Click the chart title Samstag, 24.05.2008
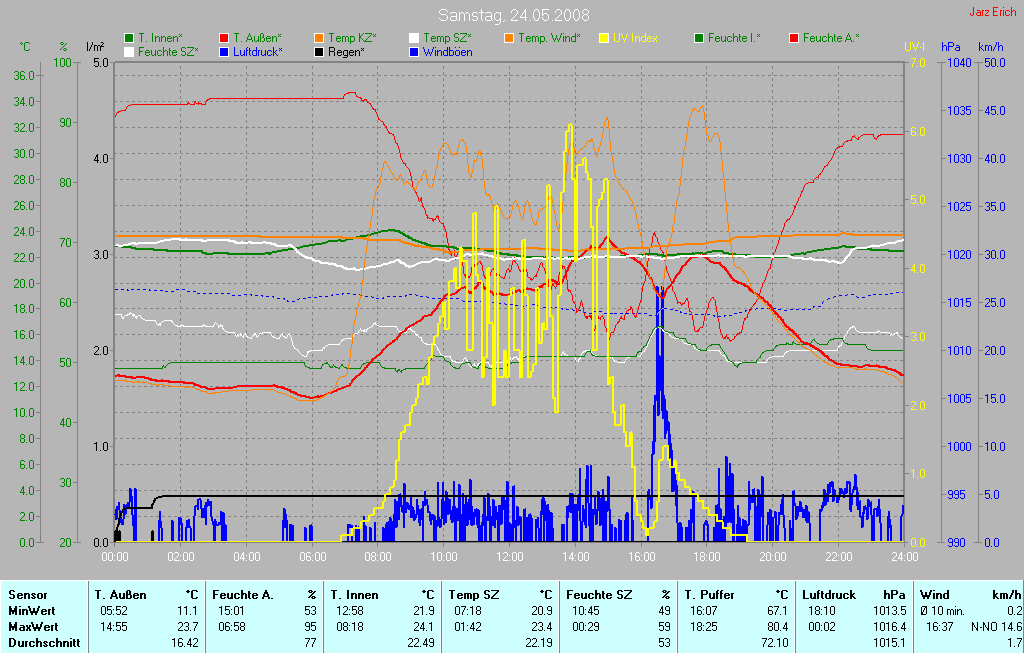The image size is (1024, 653). pos(514,14)
